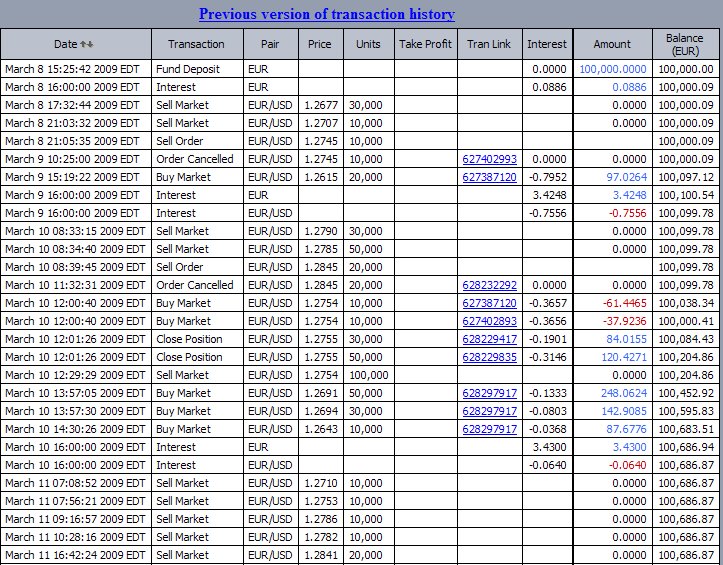Open Tran Link 628229417 for Close Position
This screenshot has width=723, height=565.
489,339
